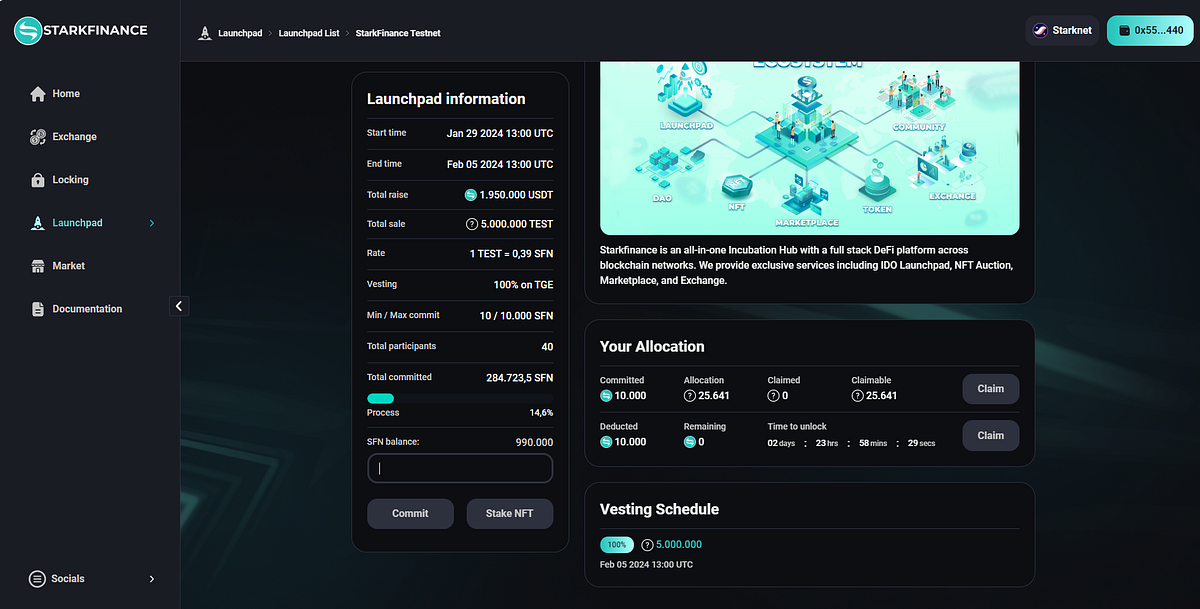Open the Socials icon at sidebar bottom
Screen dimensions: 1200x609
pyautogui.click(x=38, y=578)
